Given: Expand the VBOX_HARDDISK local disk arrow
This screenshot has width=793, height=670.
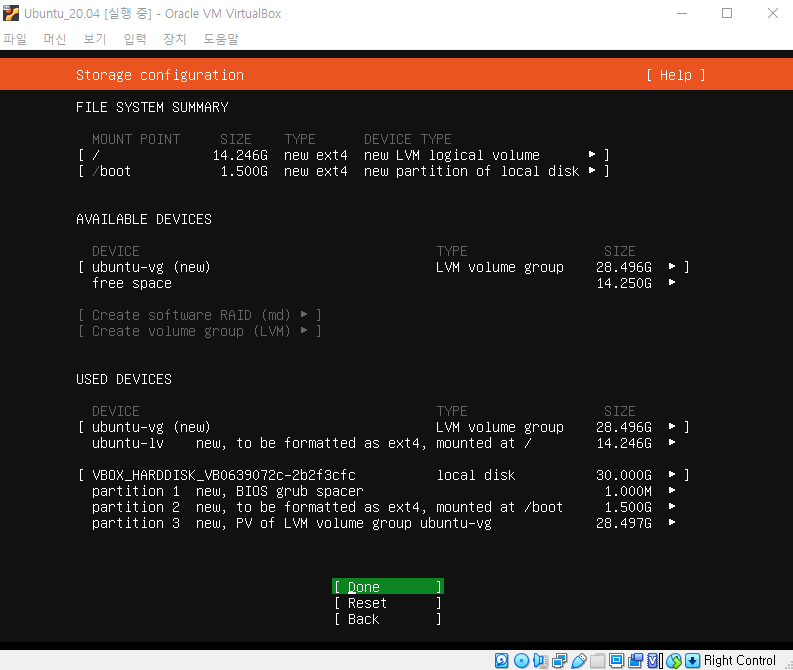Looking at the screenshot, I should click(x=672, y=475).
